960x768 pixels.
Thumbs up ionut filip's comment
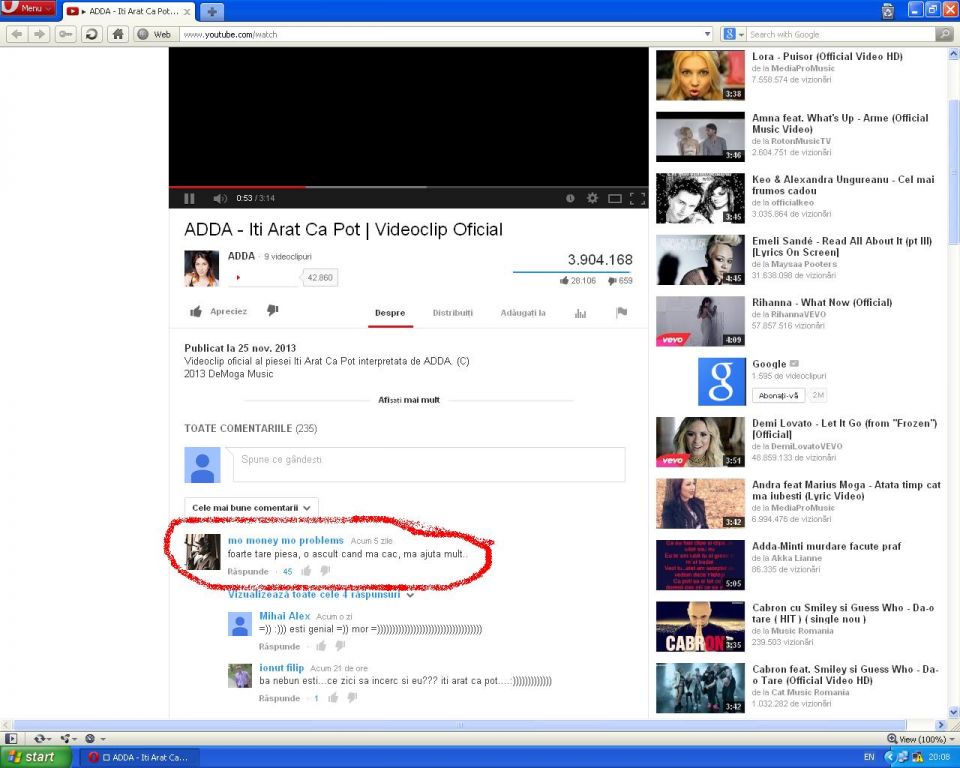pyautogui.click(x=333, y=698)
